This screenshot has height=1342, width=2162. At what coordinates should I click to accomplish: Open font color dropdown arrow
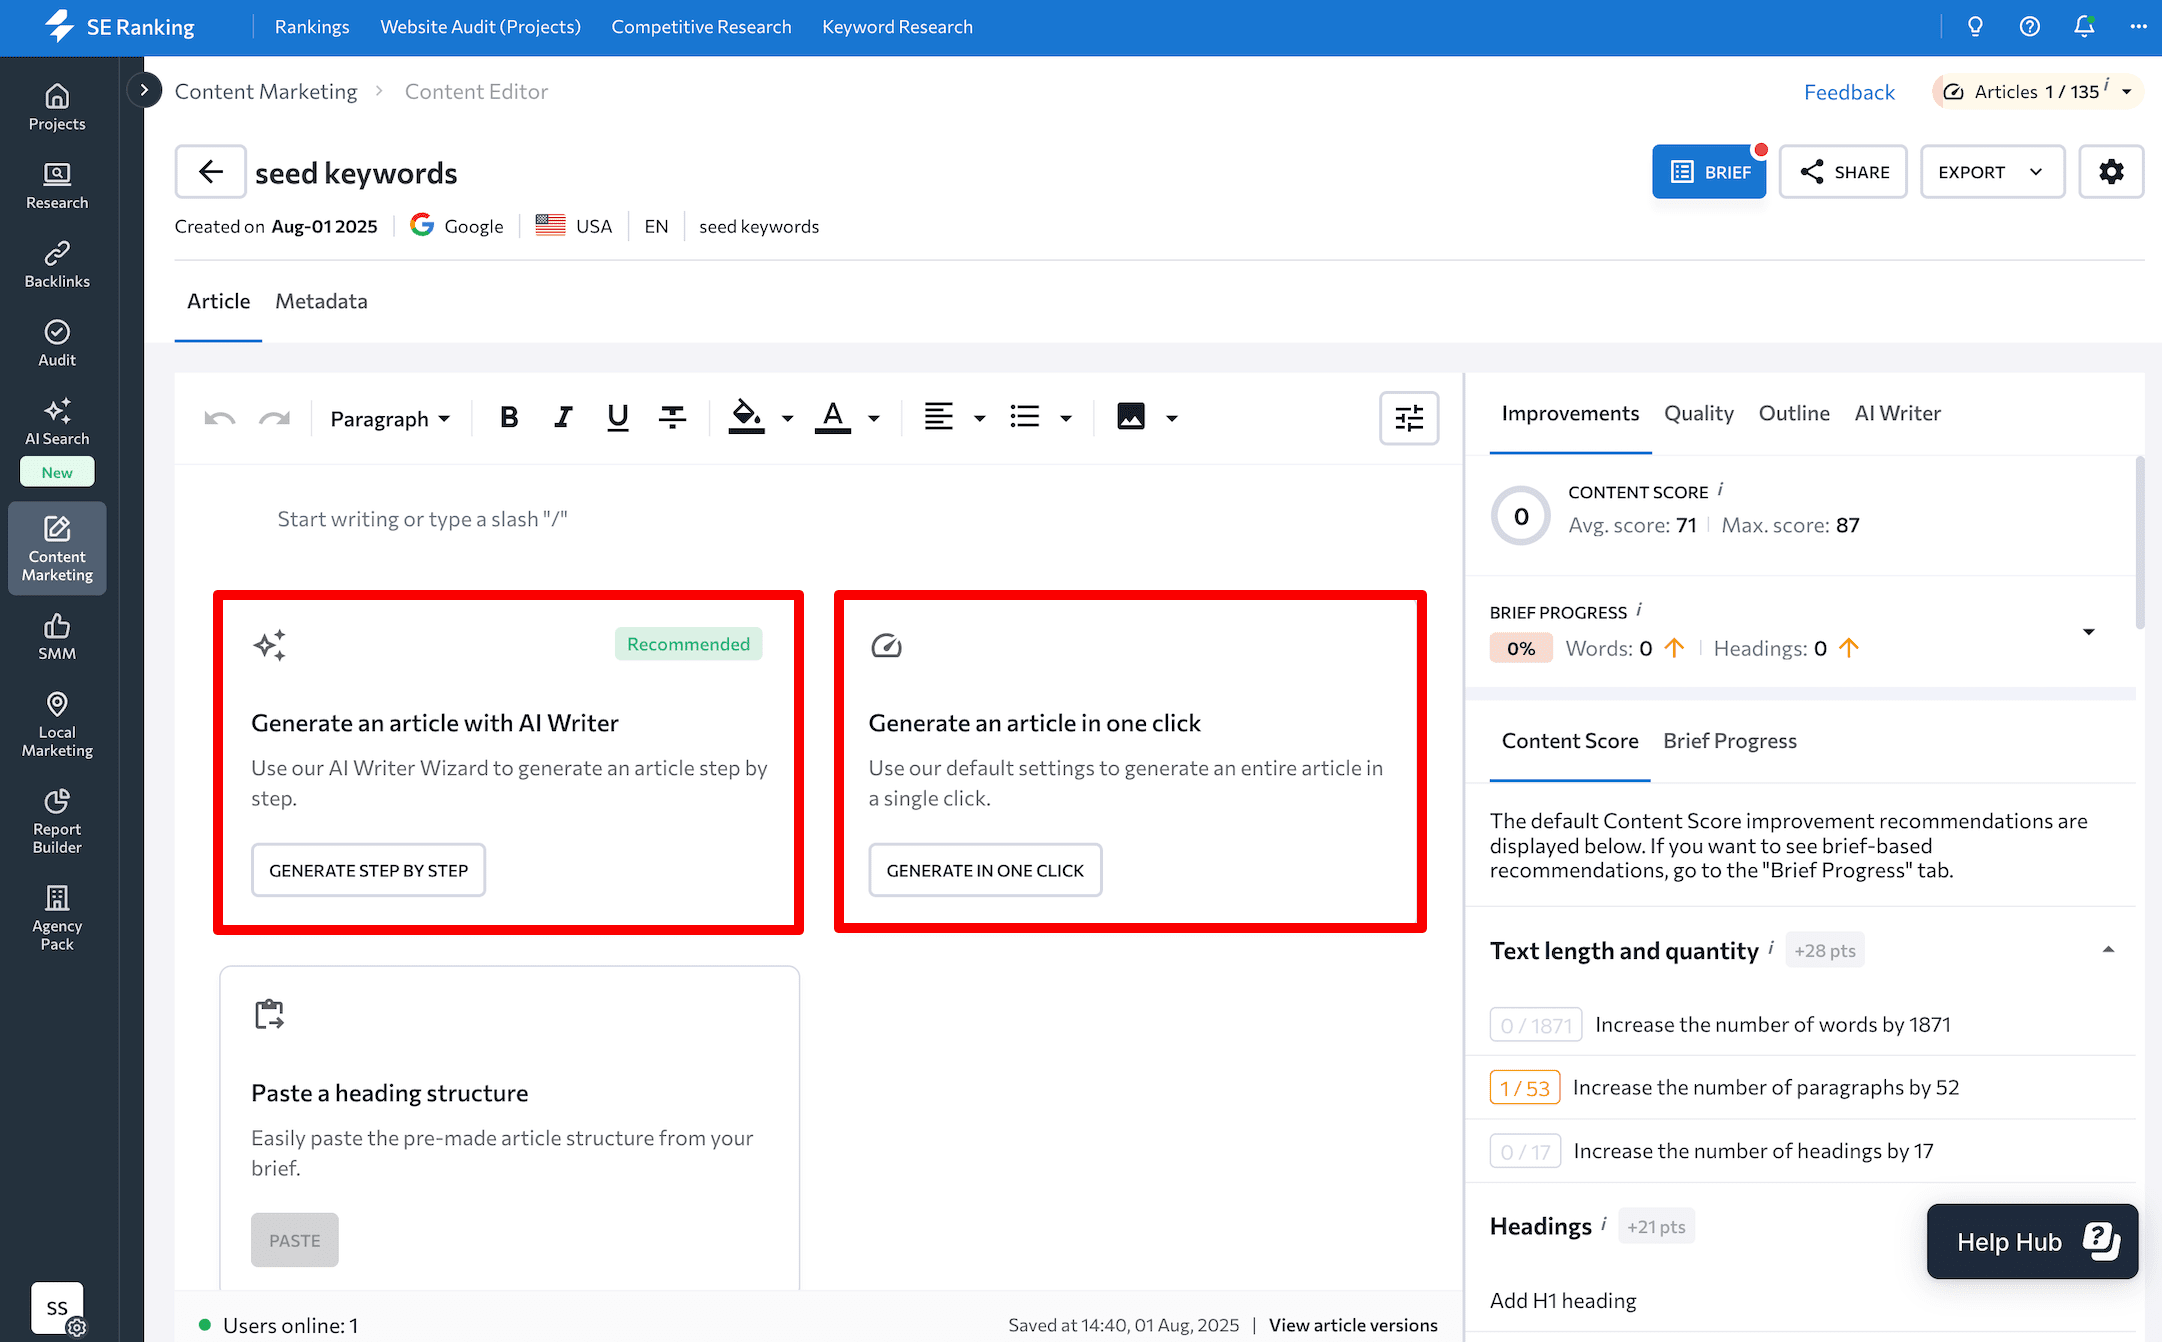click(x=874, y=419)
